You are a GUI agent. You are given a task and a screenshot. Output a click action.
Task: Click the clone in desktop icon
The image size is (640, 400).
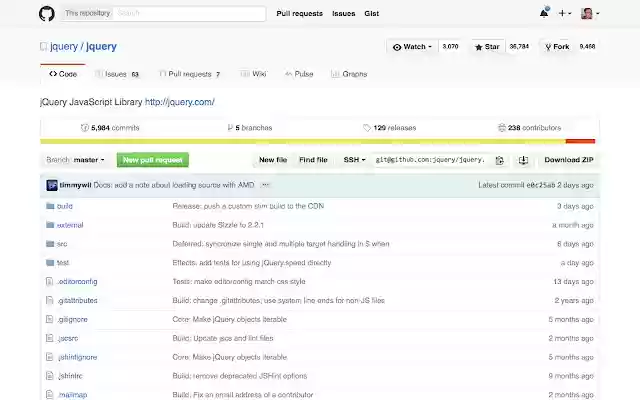523,160
